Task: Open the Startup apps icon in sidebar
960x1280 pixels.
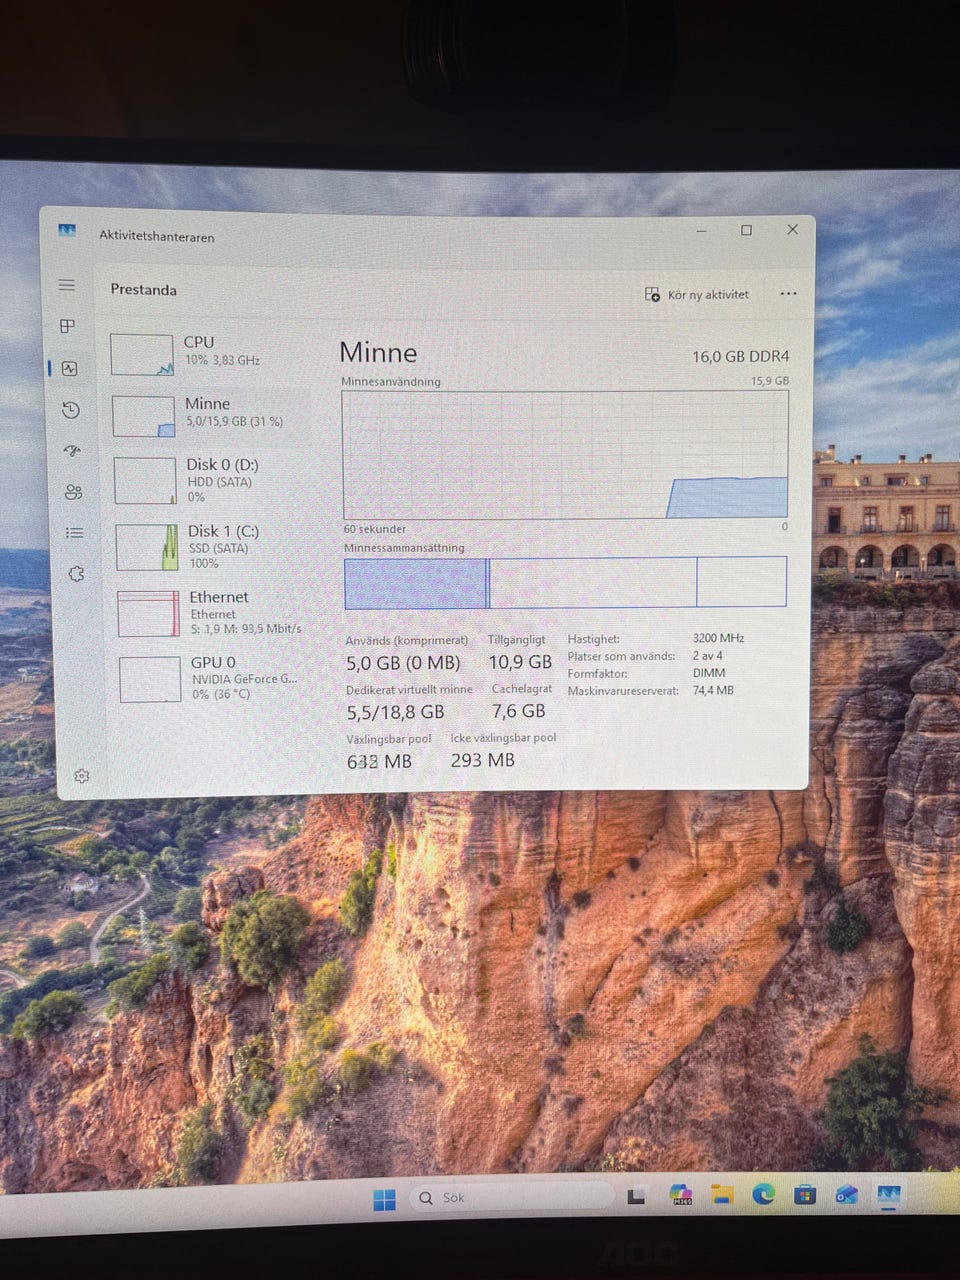Action: [x=72, y=451]
